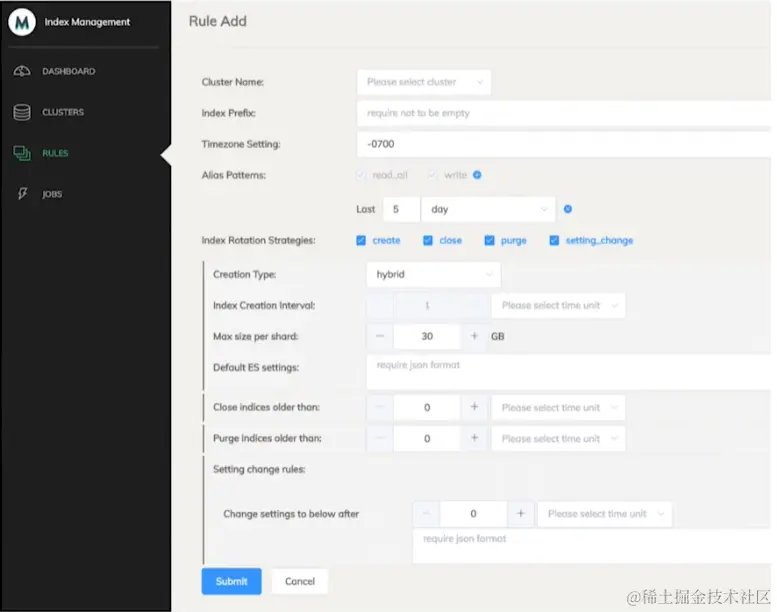The image size is (777, 612).
Task: Cancel adding the rule
Action: pyautogui.click(x=300, y=581)
